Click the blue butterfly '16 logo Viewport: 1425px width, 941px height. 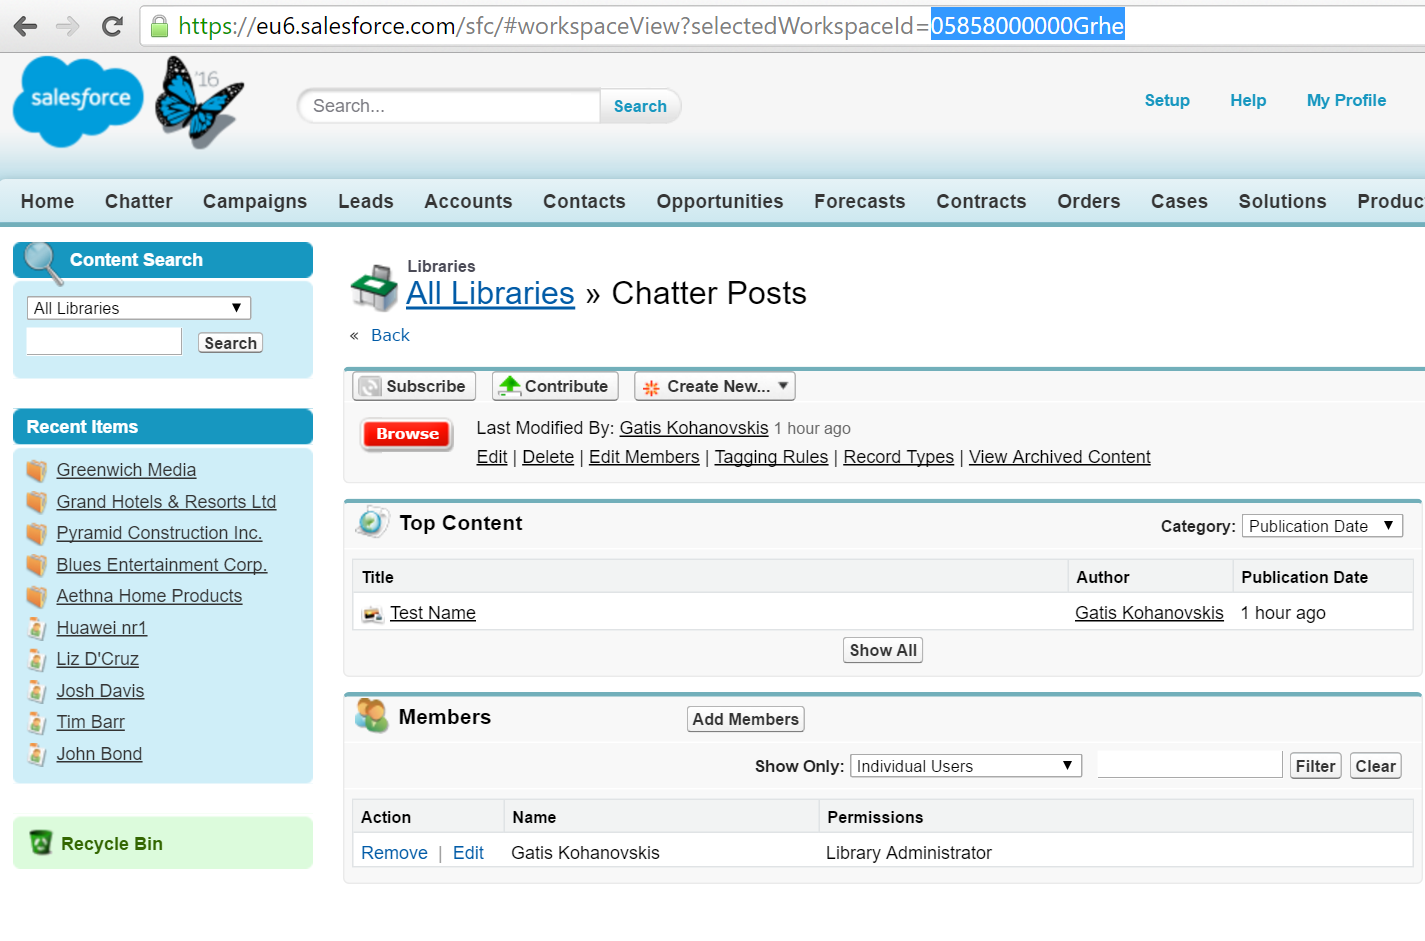[x=199, y=102]
